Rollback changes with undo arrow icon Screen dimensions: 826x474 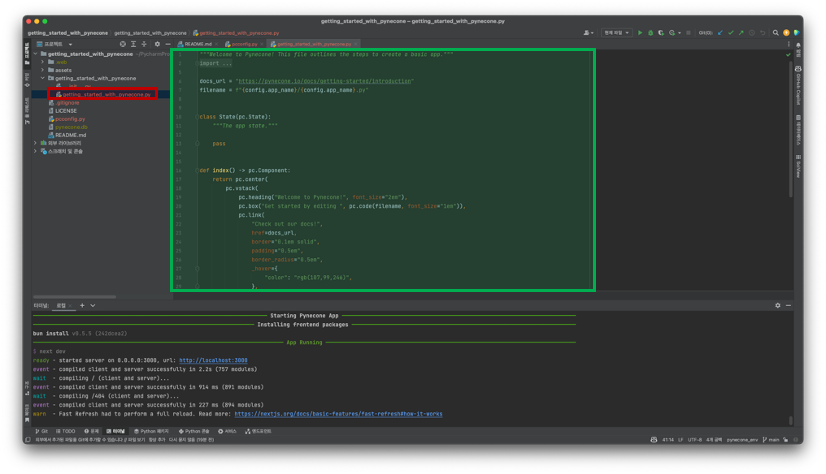pyautogui.click(x=762, y=33)
